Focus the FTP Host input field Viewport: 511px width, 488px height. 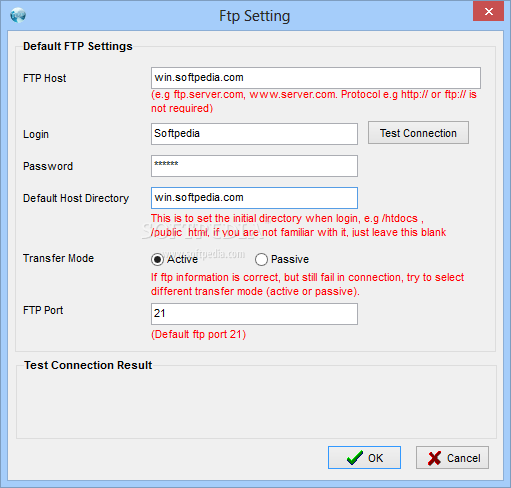316,78
